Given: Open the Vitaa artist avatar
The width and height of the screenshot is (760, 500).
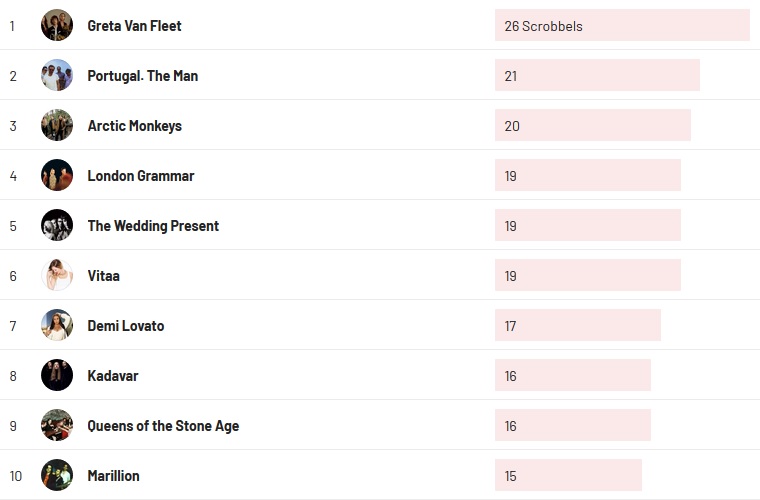Looking at the screenshot, I should point(57,275).
